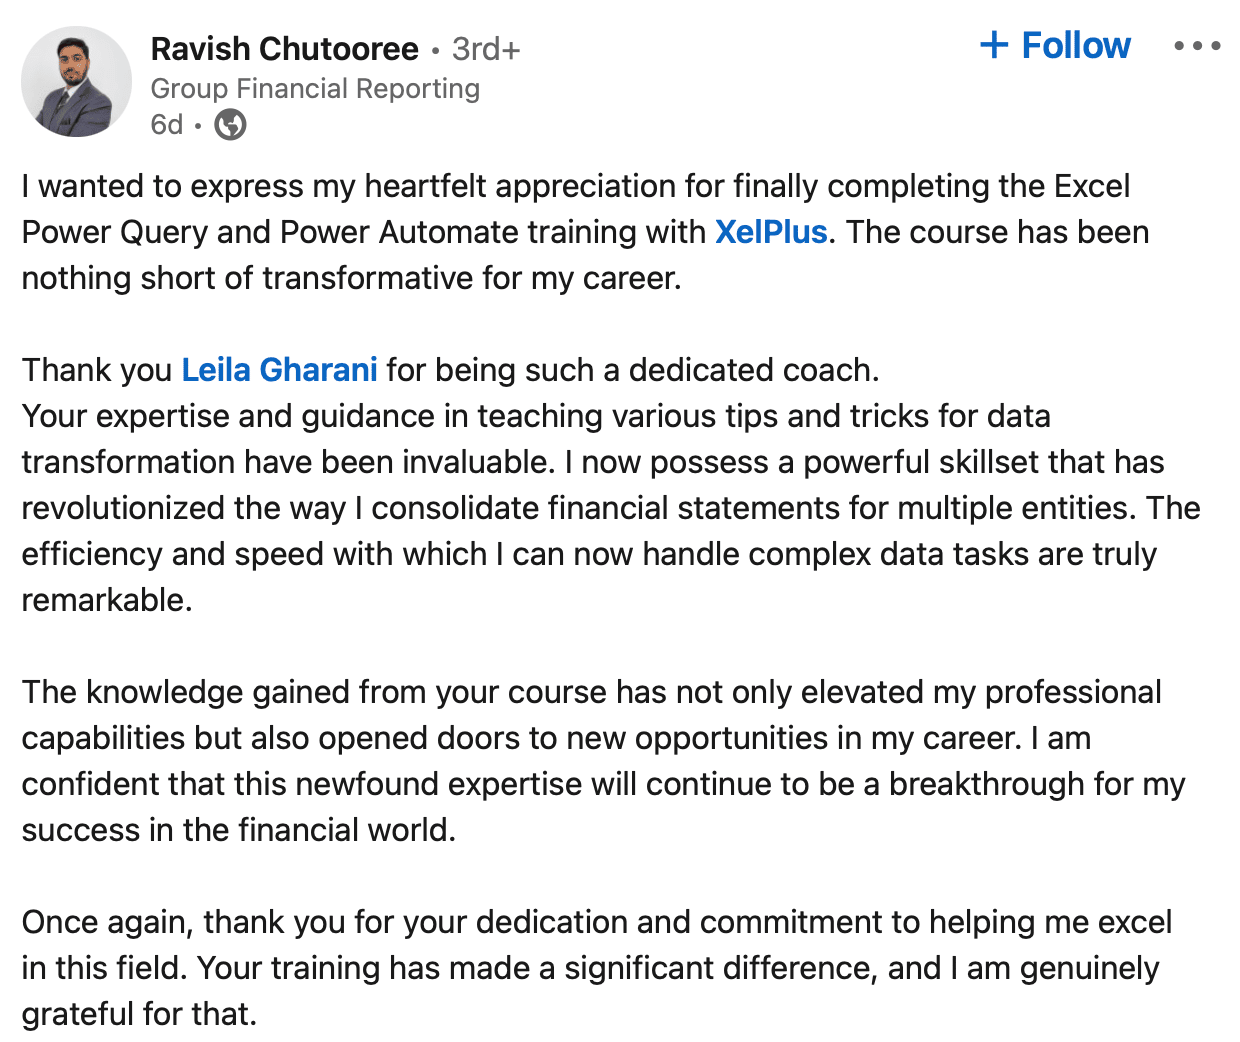Open Ravish Chutooree's profile photo
Viewport: 1240px width, 1042px height.
click(x=76, y=82)
